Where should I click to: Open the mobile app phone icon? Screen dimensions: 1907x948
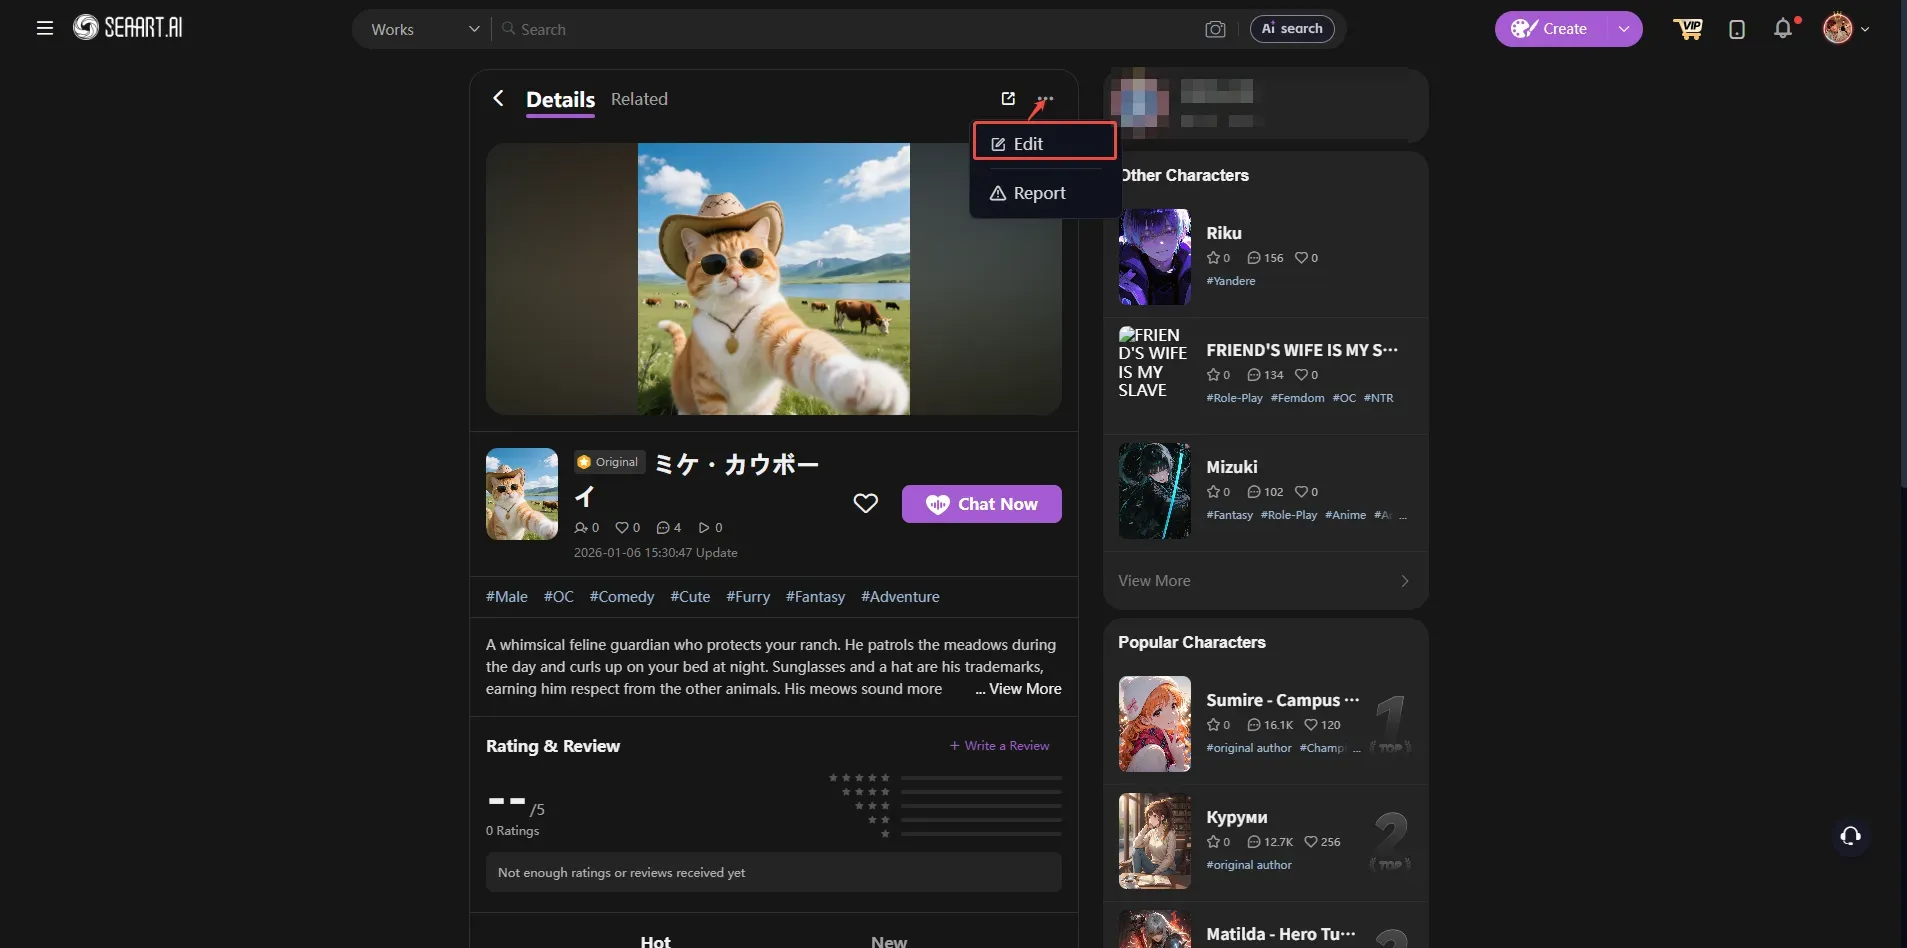point(1737,29)
